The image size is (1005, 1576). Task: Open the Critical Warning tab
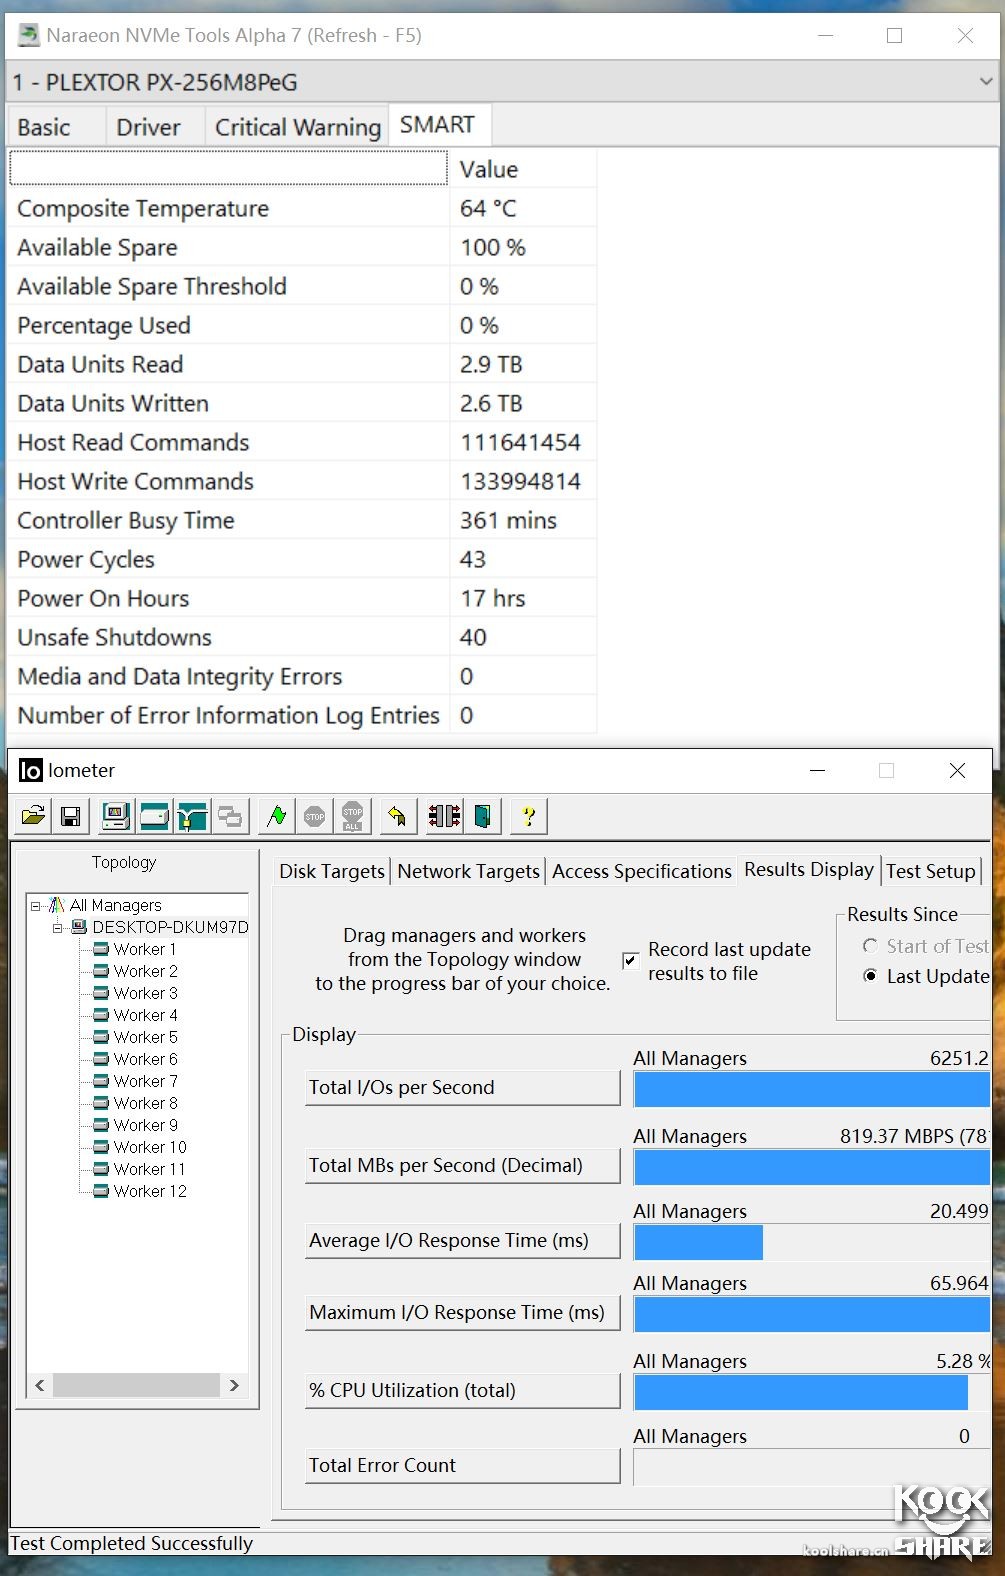298,127
